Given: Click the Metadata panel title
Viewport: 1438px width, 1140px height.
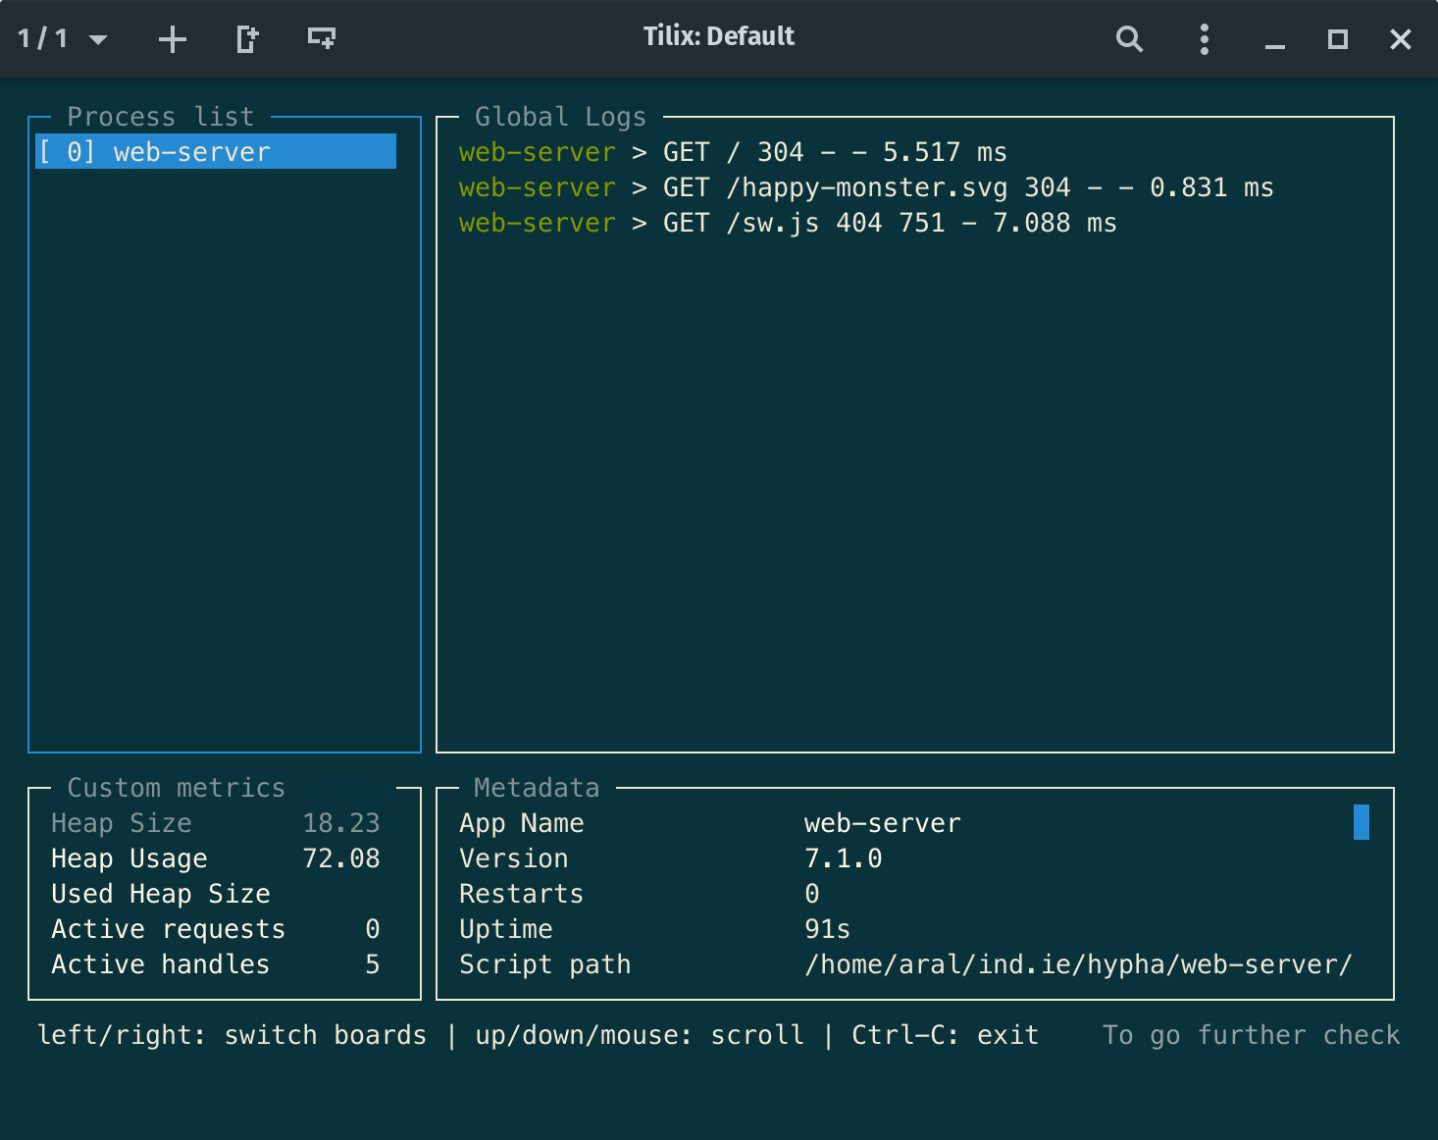Looking at the screenshot, I should coord(536,788).
